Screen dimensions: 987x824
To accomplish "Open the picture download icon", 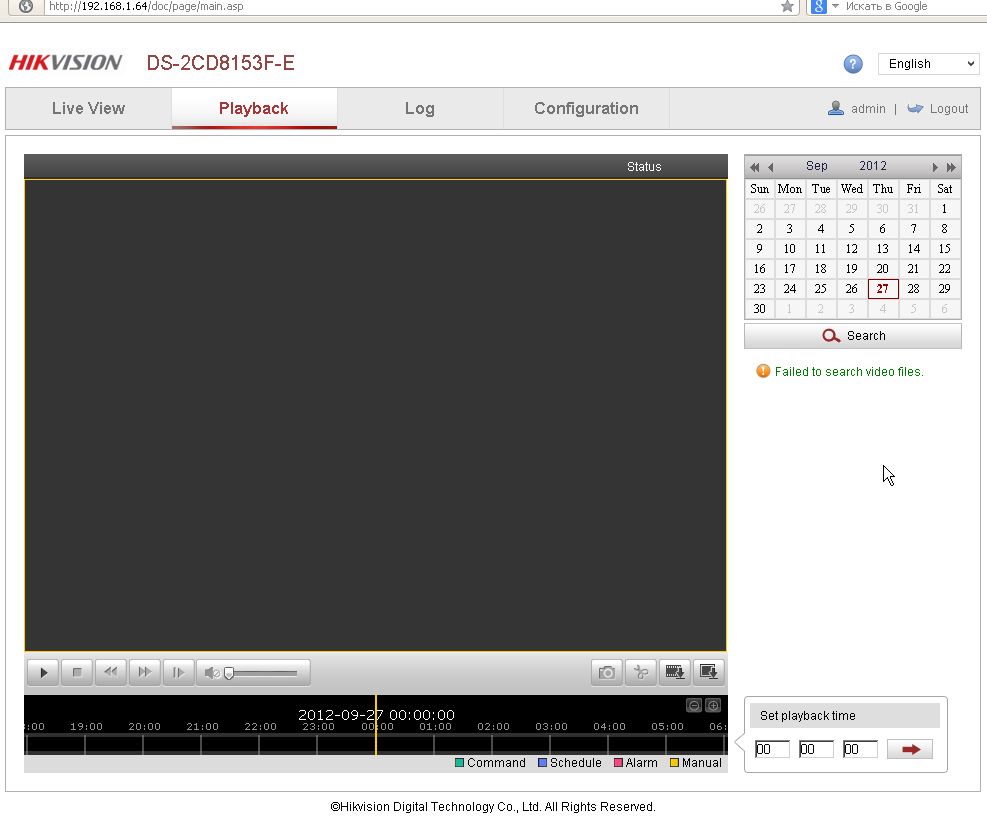I will click(709, 672).
